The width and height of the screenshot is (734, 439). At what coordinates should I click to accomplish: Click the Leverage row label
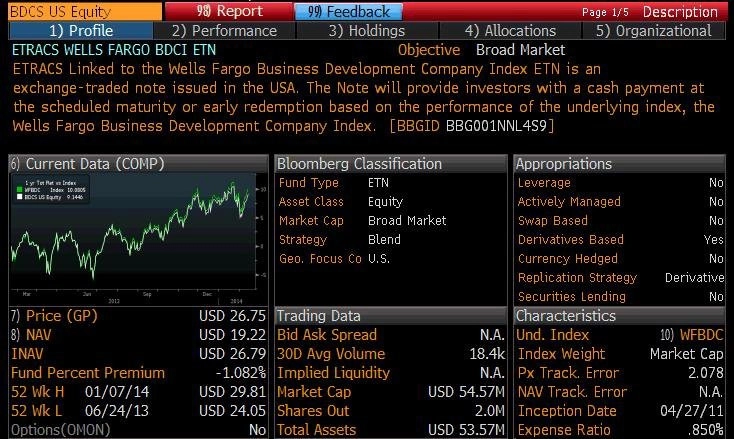[x=544, y=183]
